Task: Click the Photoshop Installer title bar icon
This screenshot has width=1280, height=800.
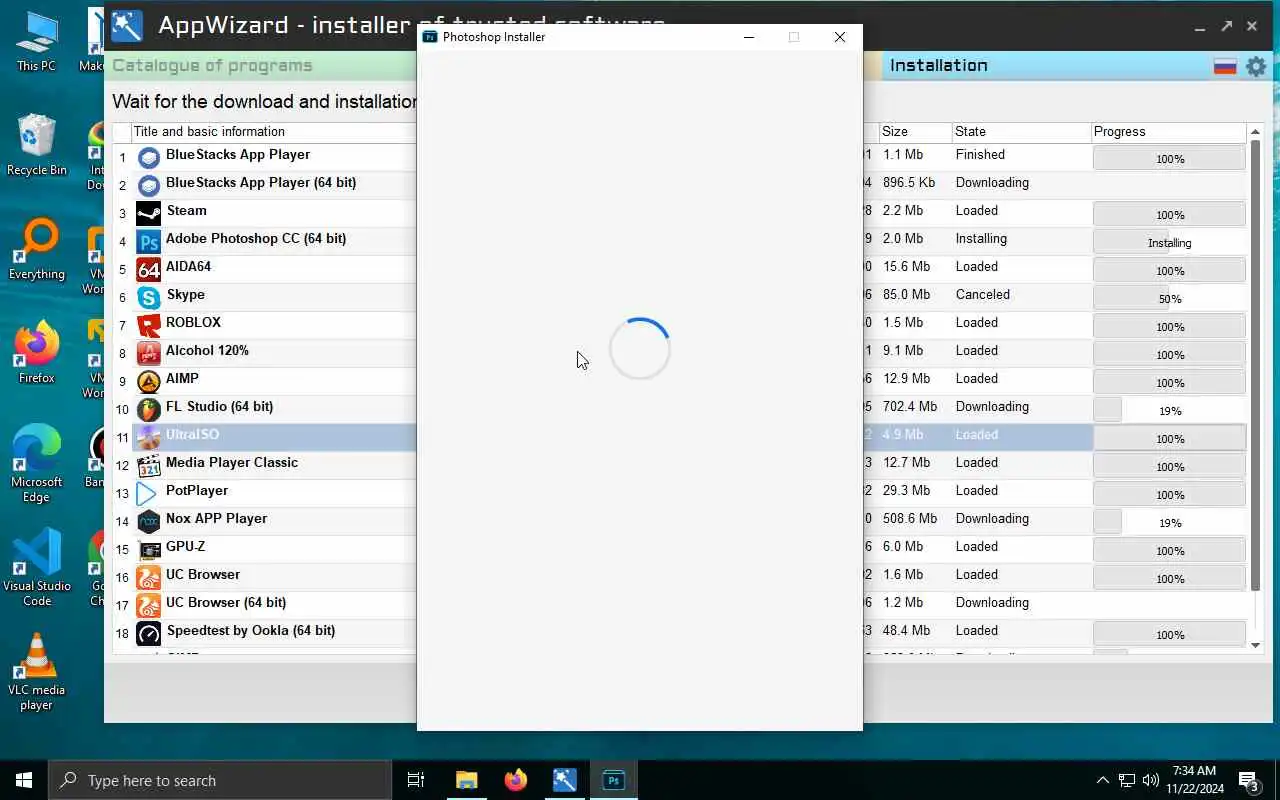Action: tap(430, 37)
